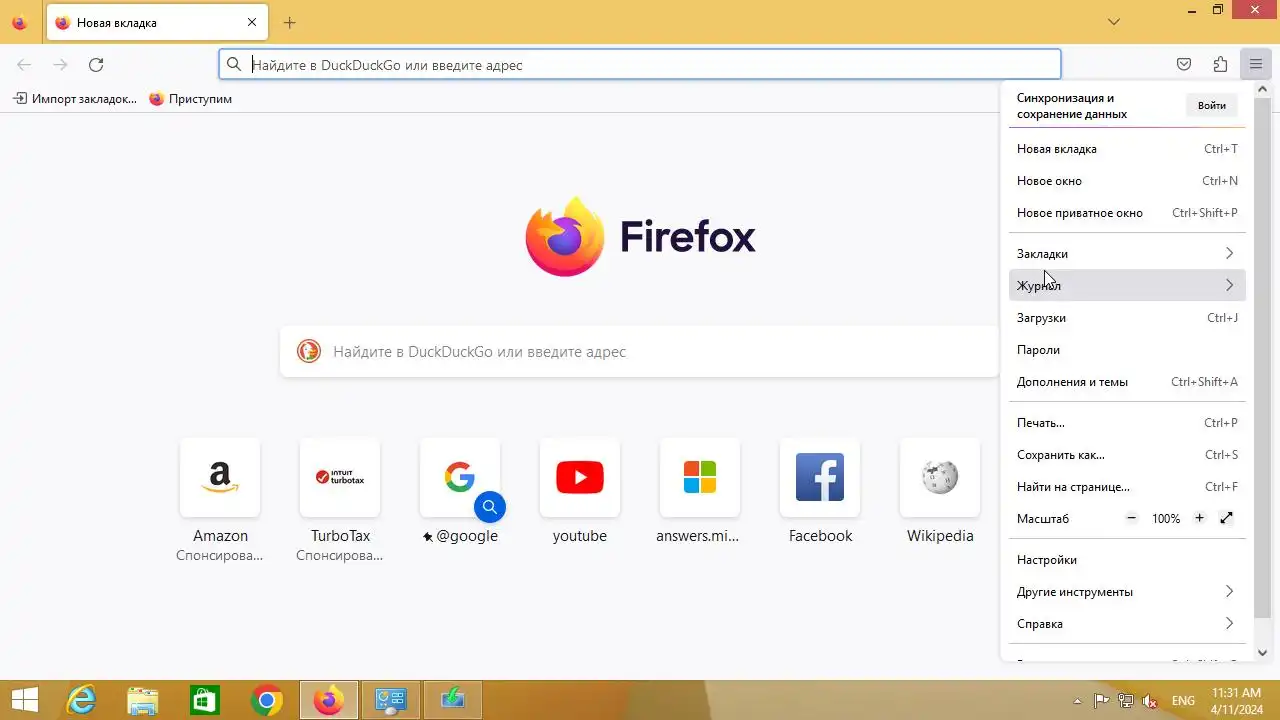Reload the current page

pyautogui.click(x=96, y=65)
